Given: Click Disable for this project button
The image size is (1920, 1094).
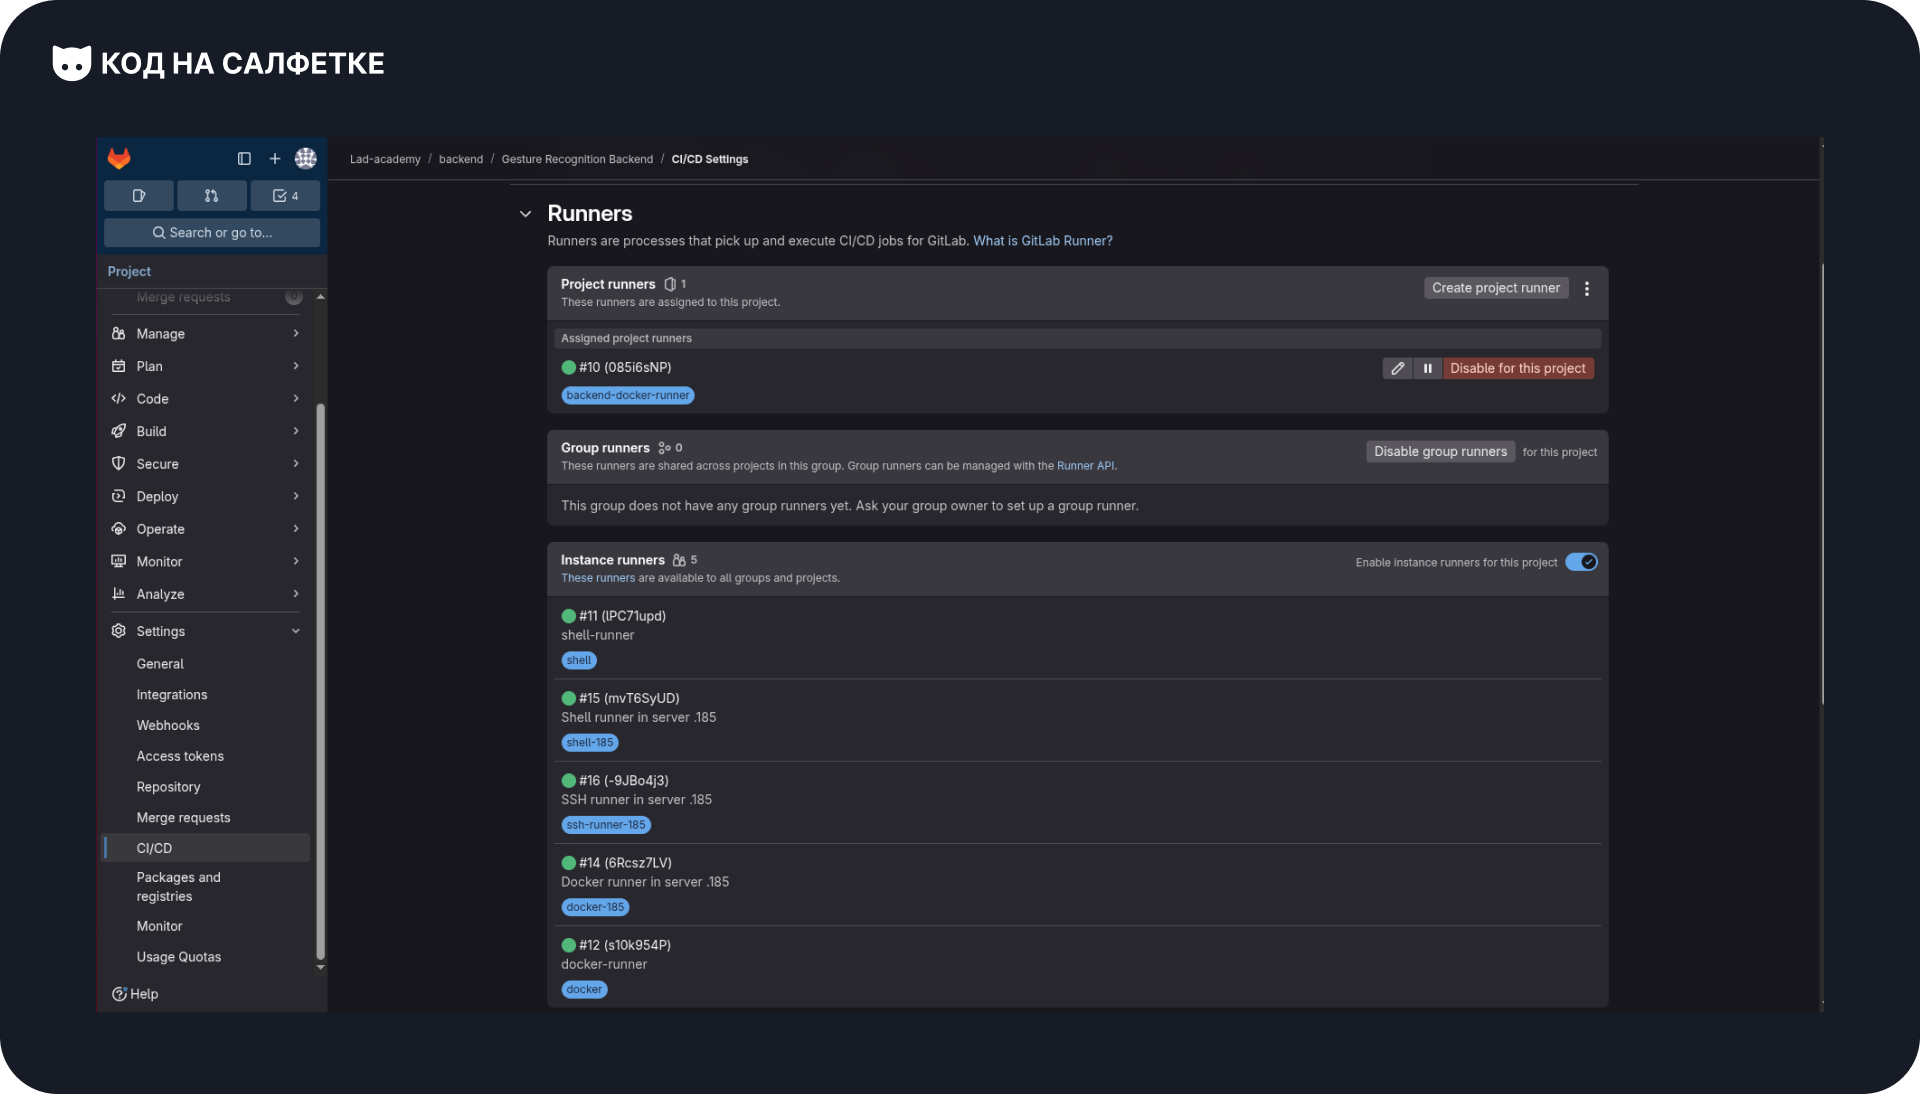Looking at the screenshot, I should click(1517, 369).
